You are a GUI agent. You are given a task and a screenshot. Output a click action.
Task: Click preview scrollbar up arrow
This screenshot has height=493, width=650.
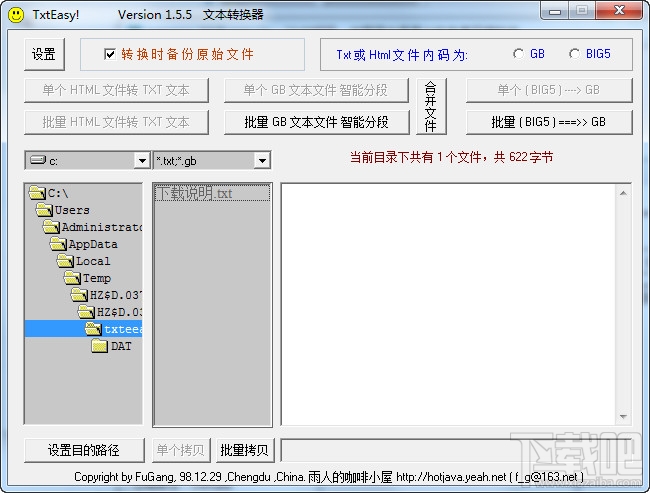tap(623, 193)
